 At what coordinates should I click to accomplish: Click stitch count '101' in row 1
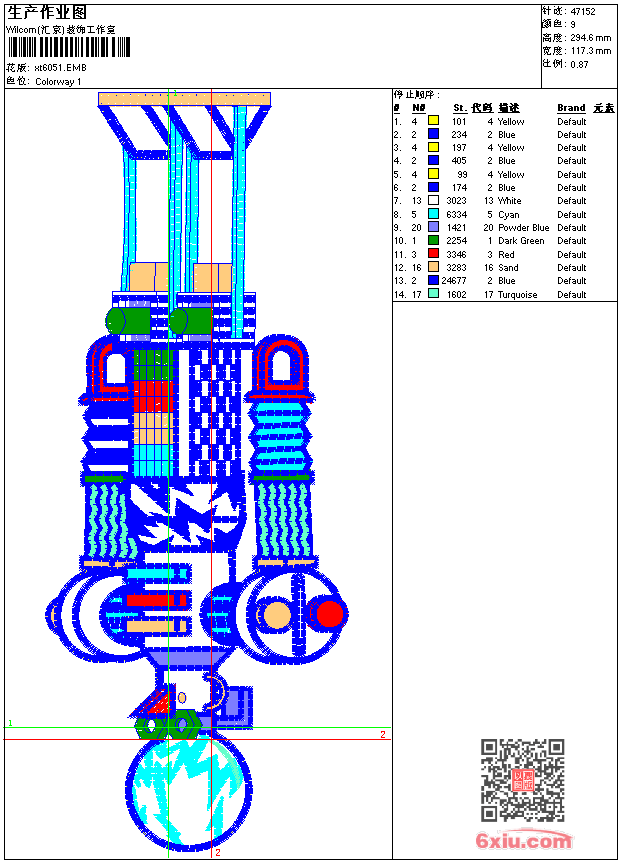click(x=459, y=122)
